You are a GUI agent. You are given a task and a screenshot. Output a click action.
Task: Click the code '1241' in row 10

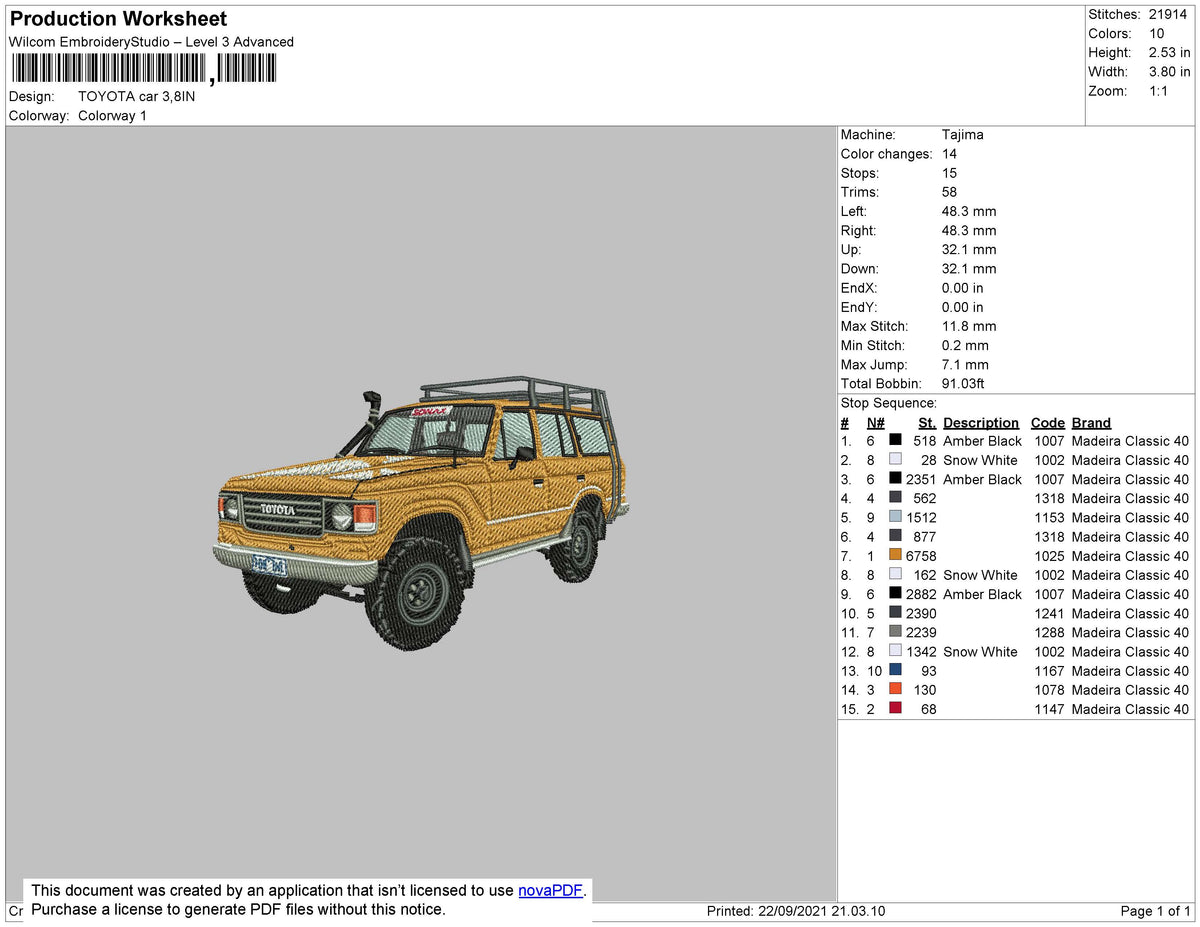pos(1049,613)
